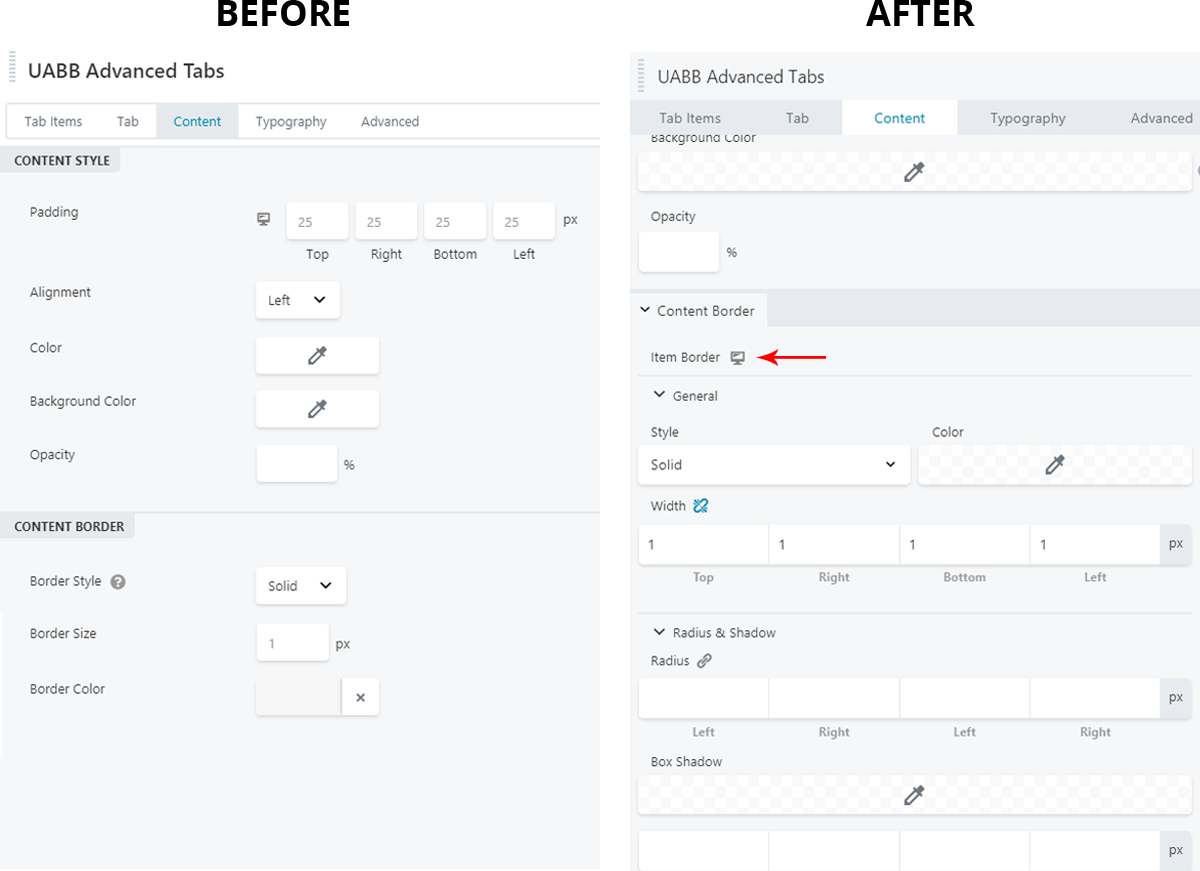Clear Border Color with the x button

[360, 697]
